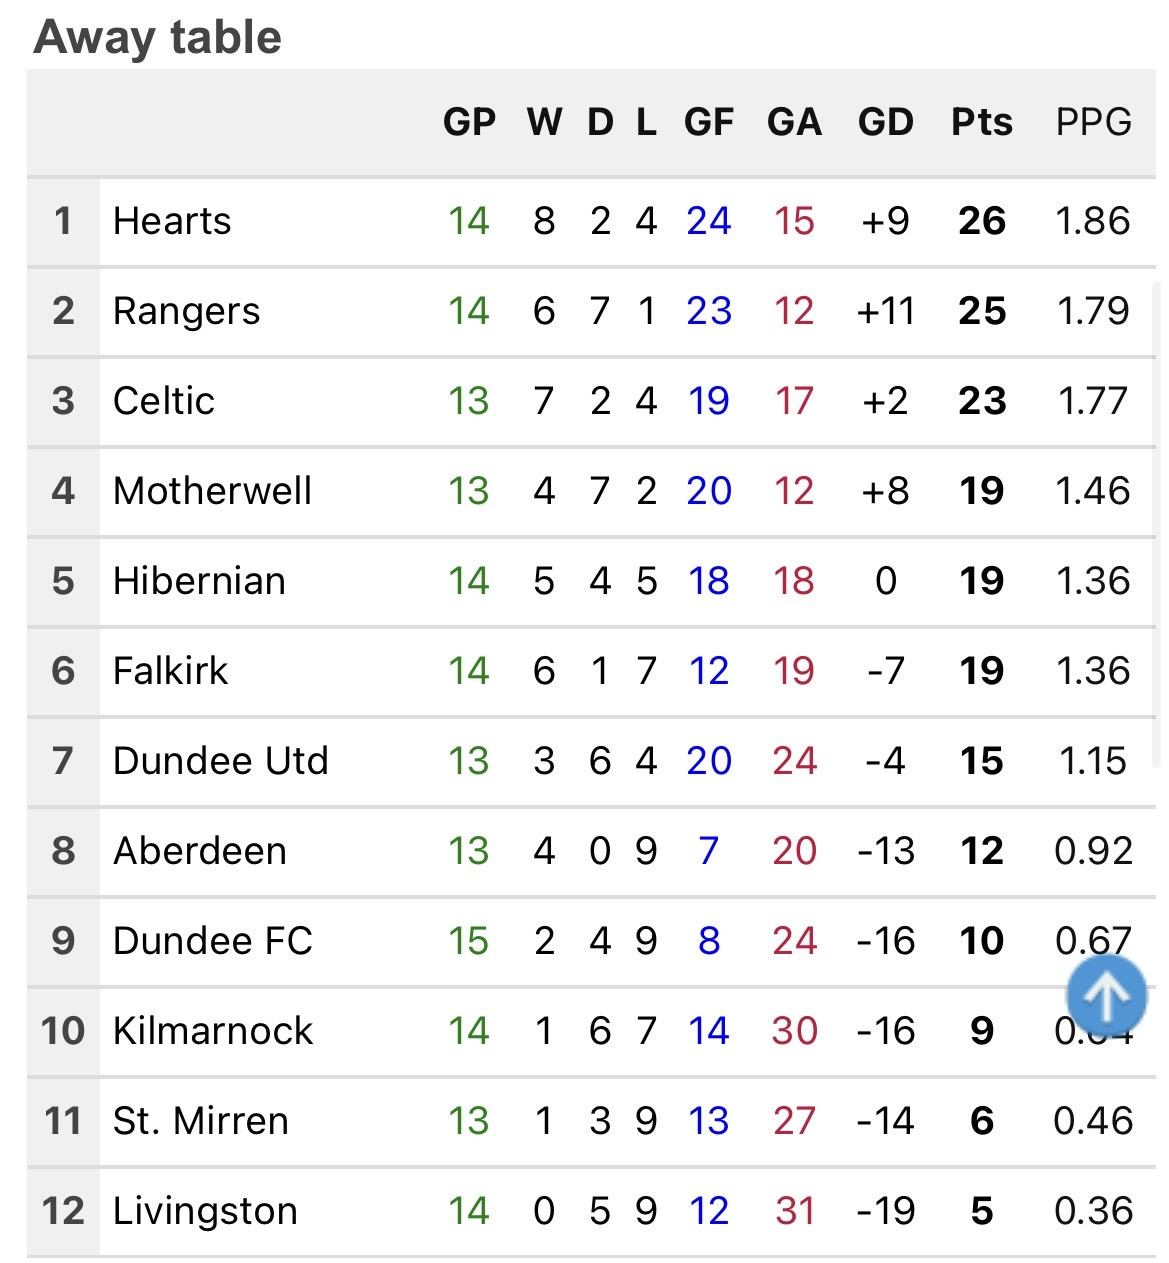Sort table by the GP column header

tap(469, 122)
